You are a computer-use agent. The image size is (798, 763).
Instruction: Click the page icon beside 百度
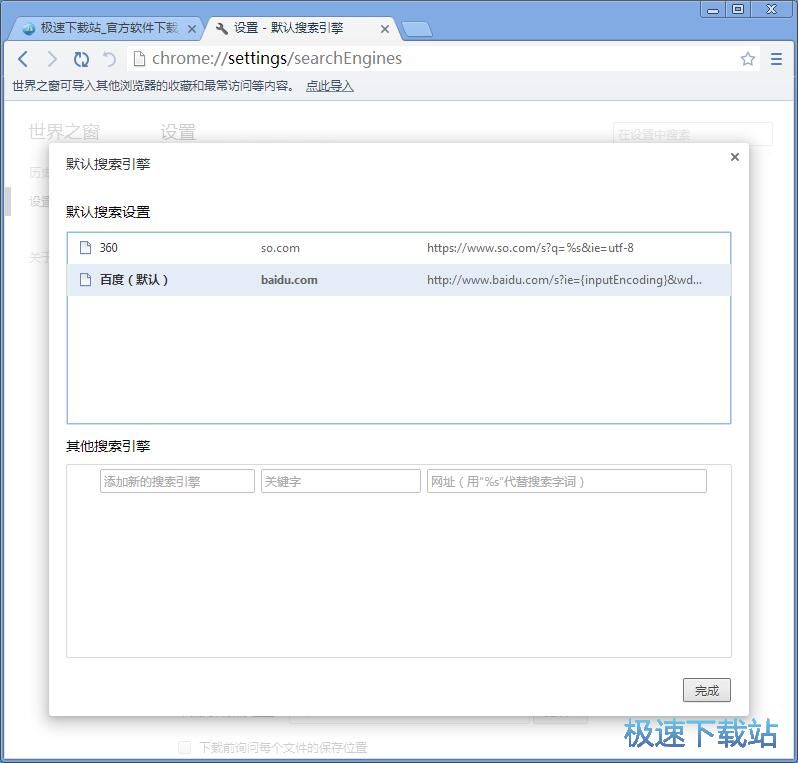[x=86, y=279]
